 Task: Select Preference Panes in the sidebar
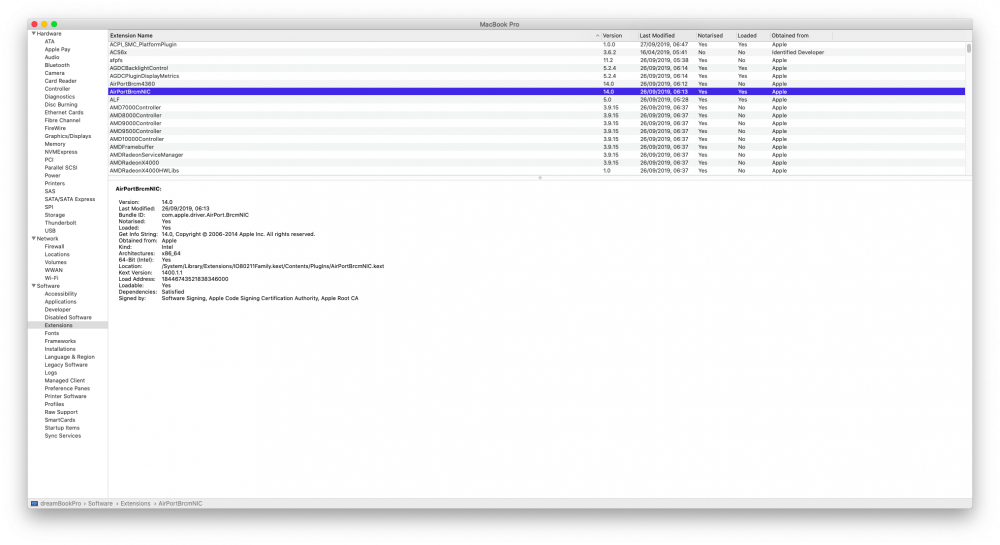click(x=67, y=388)
